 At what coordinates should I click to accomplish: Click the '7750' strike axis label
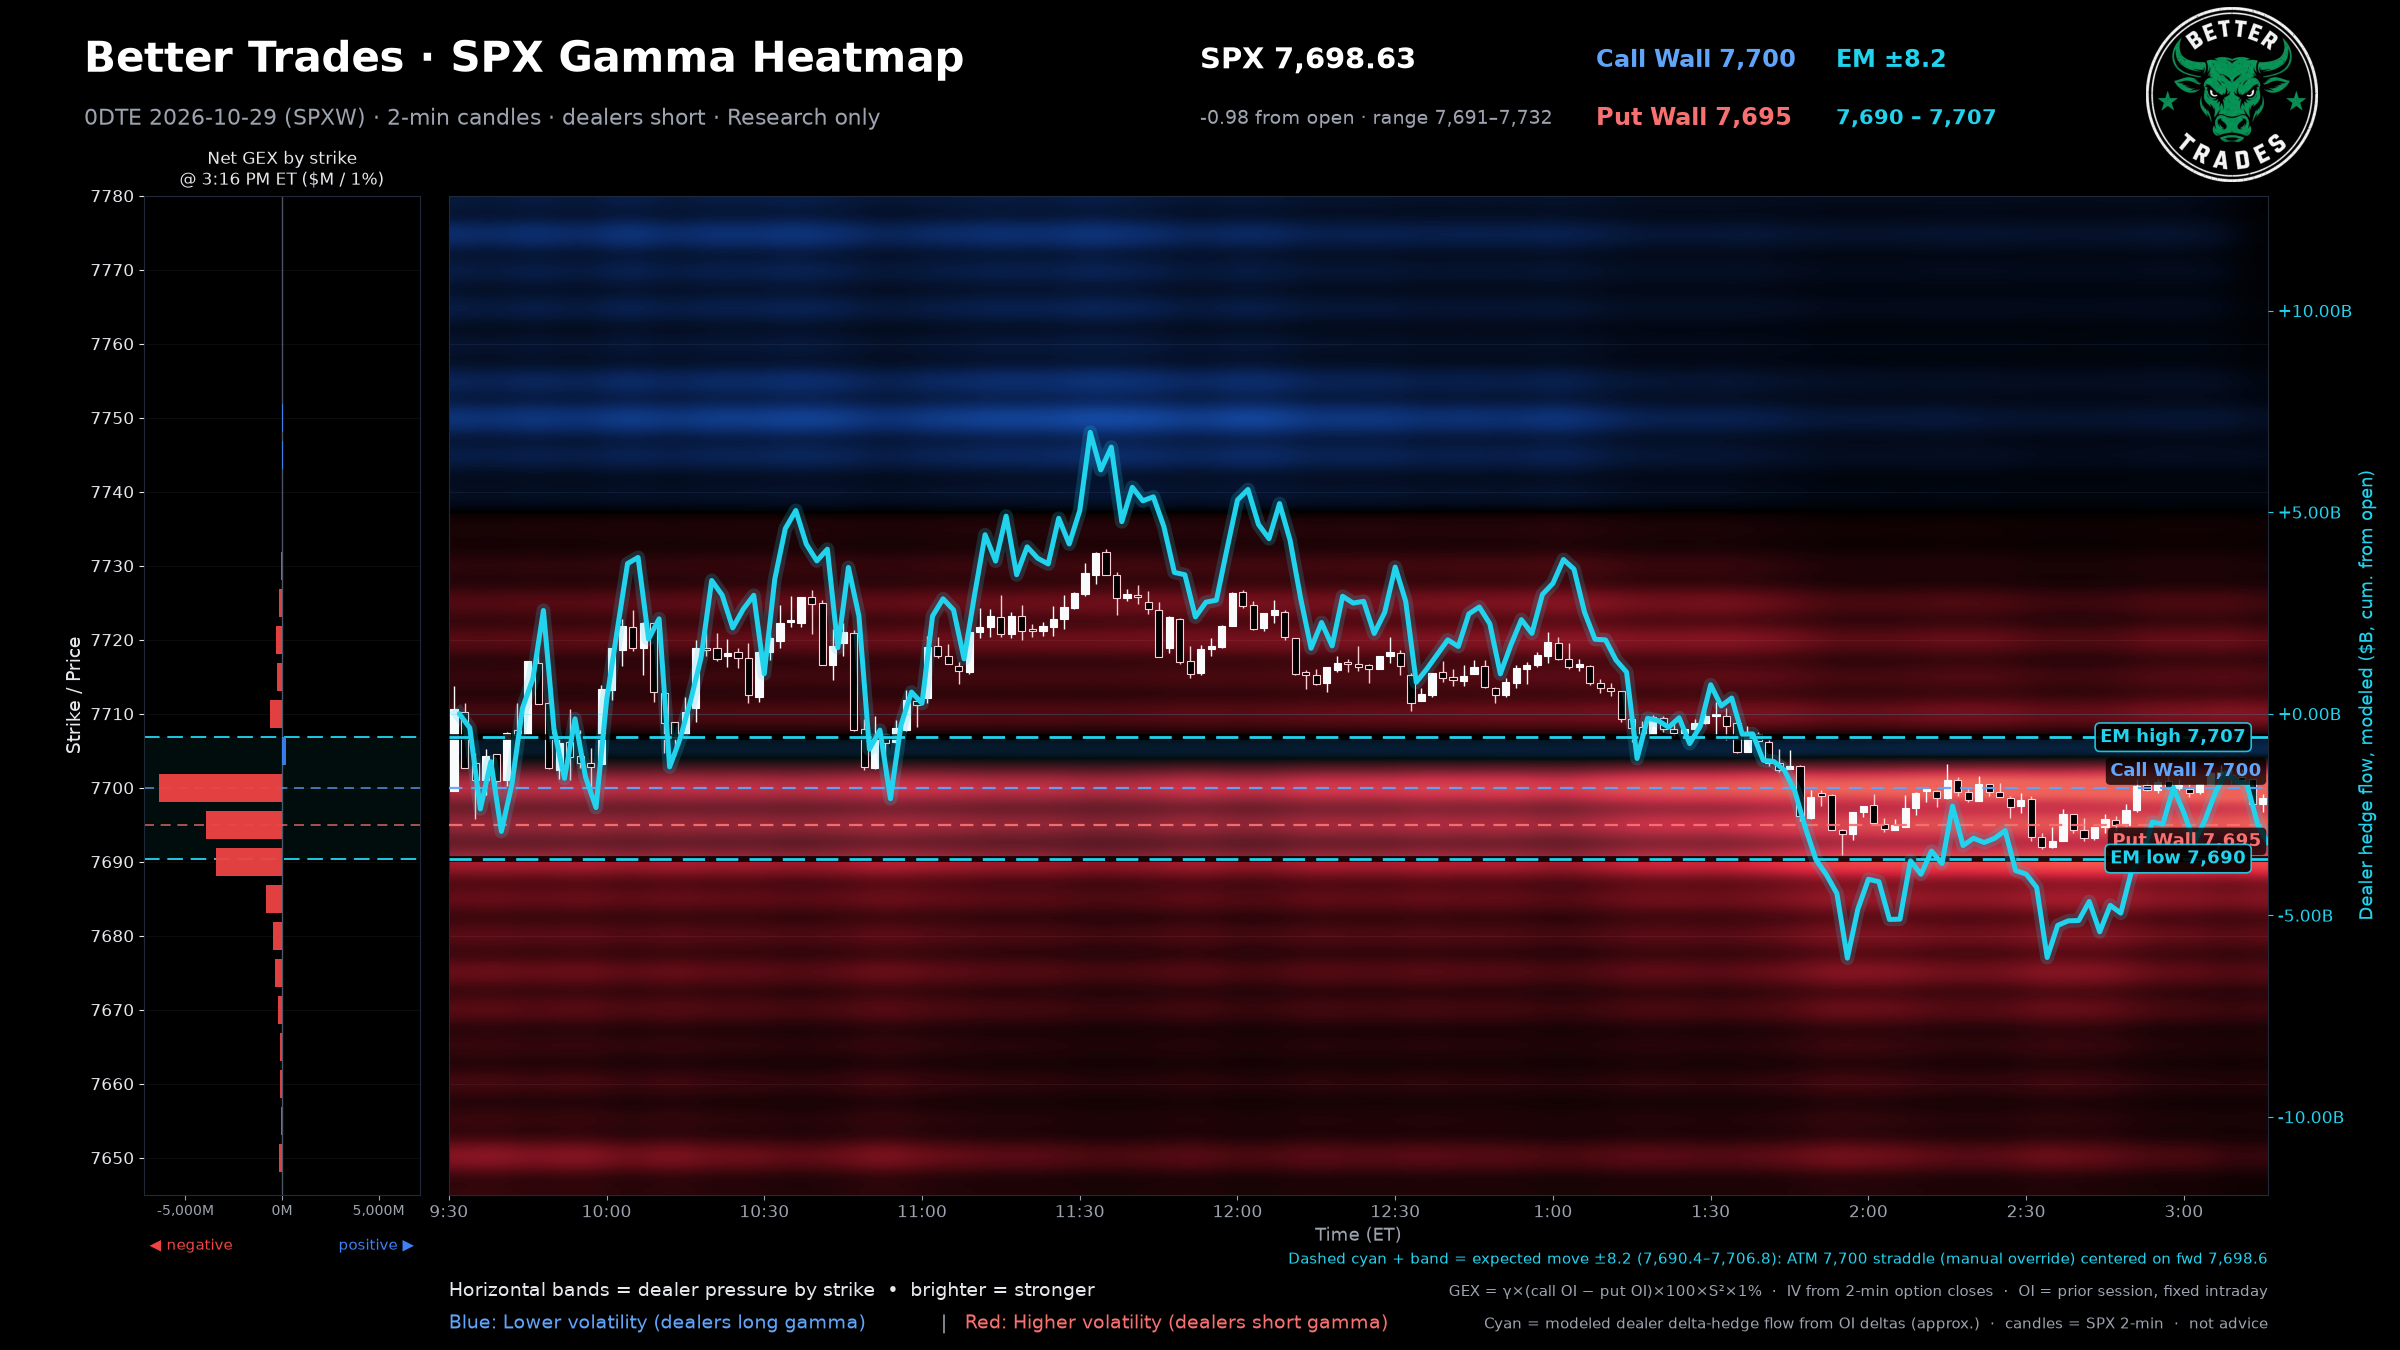(x=112, y=419)
